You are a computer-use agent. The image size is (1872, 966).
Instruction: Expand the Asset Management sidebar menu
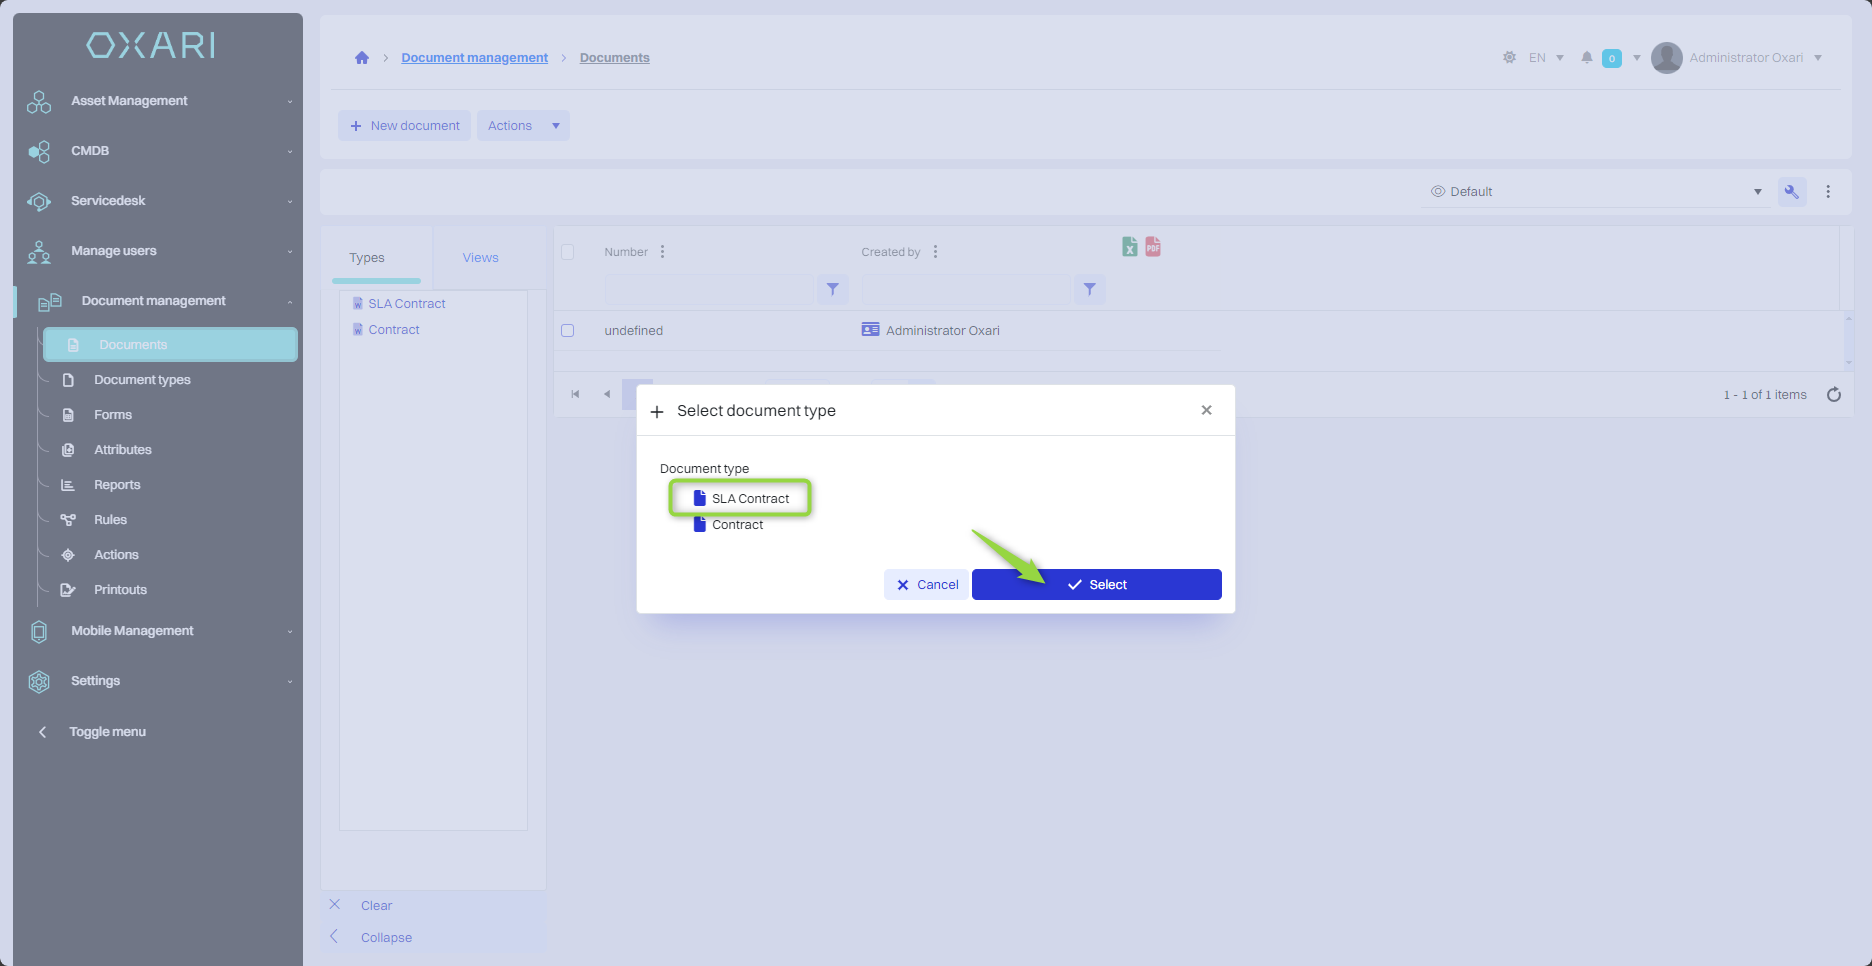pyautogui.click(x=160, y=101)
